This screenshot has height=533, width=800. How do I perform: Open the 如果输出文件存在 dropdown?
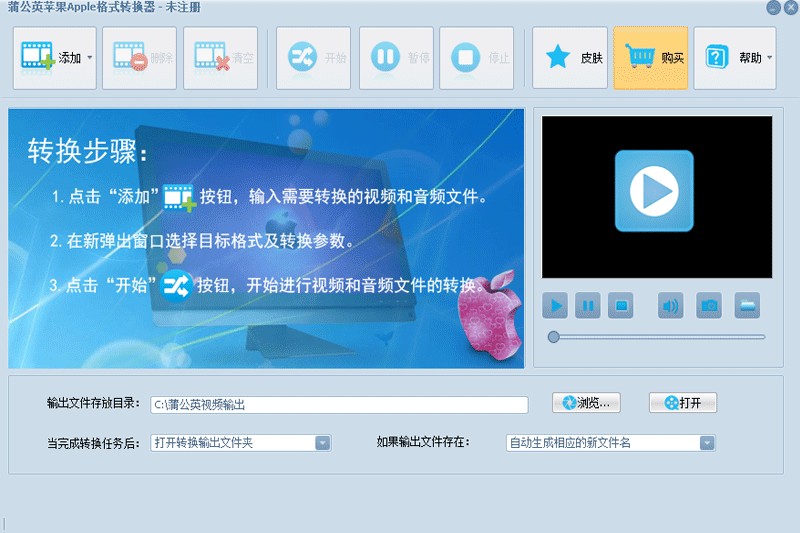pos(611,443)
